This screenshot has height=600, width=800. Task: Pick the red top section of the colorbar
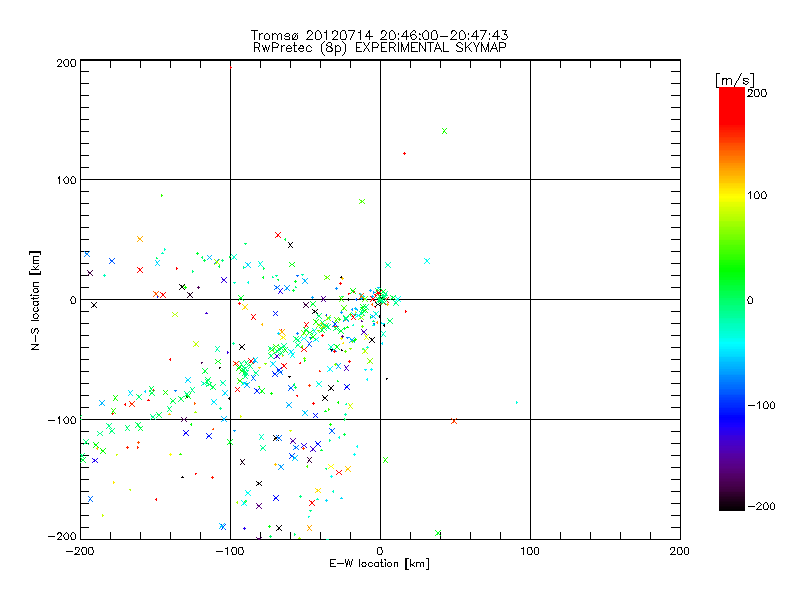pyautogui.click(x=732, y=107)
